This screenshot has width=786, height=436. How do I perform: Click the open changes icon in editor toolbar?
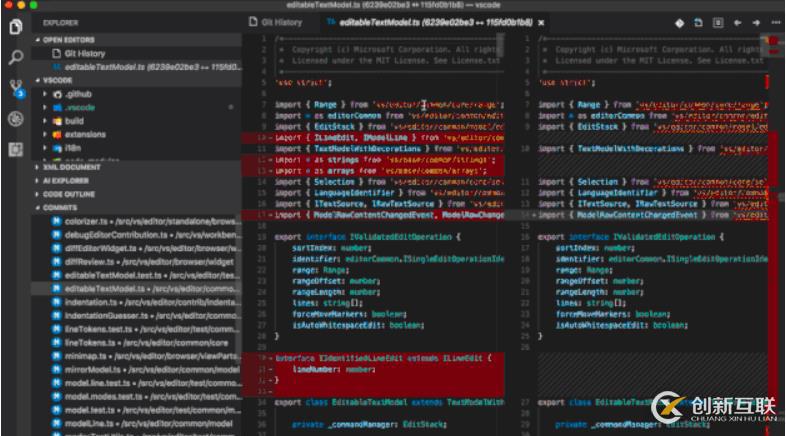(x=698, y=23)
